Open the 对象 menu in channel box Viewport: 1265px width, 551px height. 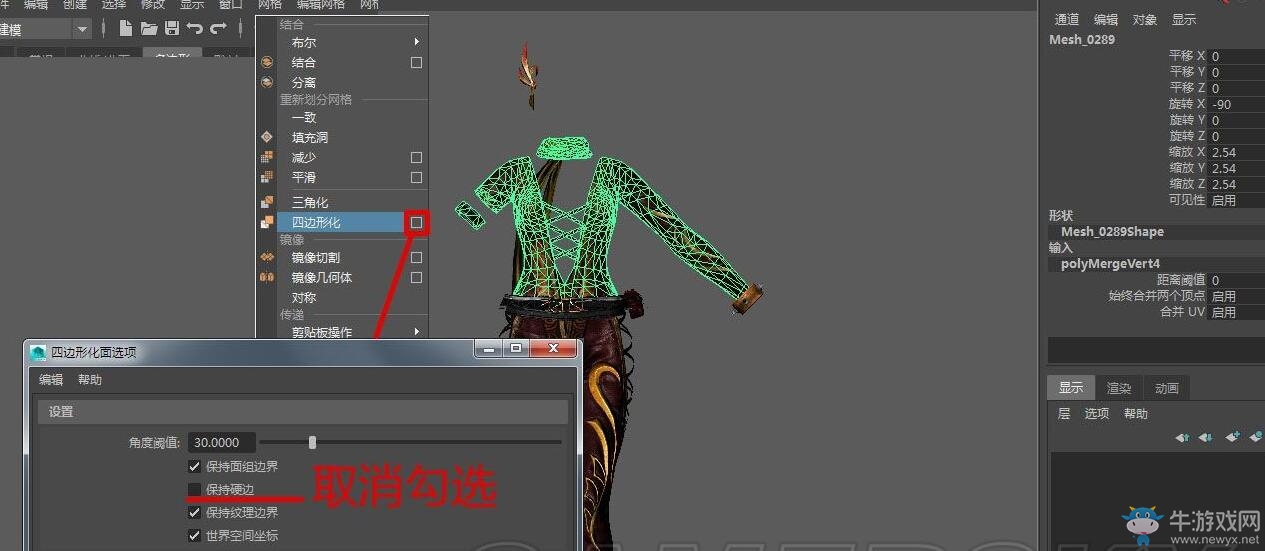(1145, 19)
